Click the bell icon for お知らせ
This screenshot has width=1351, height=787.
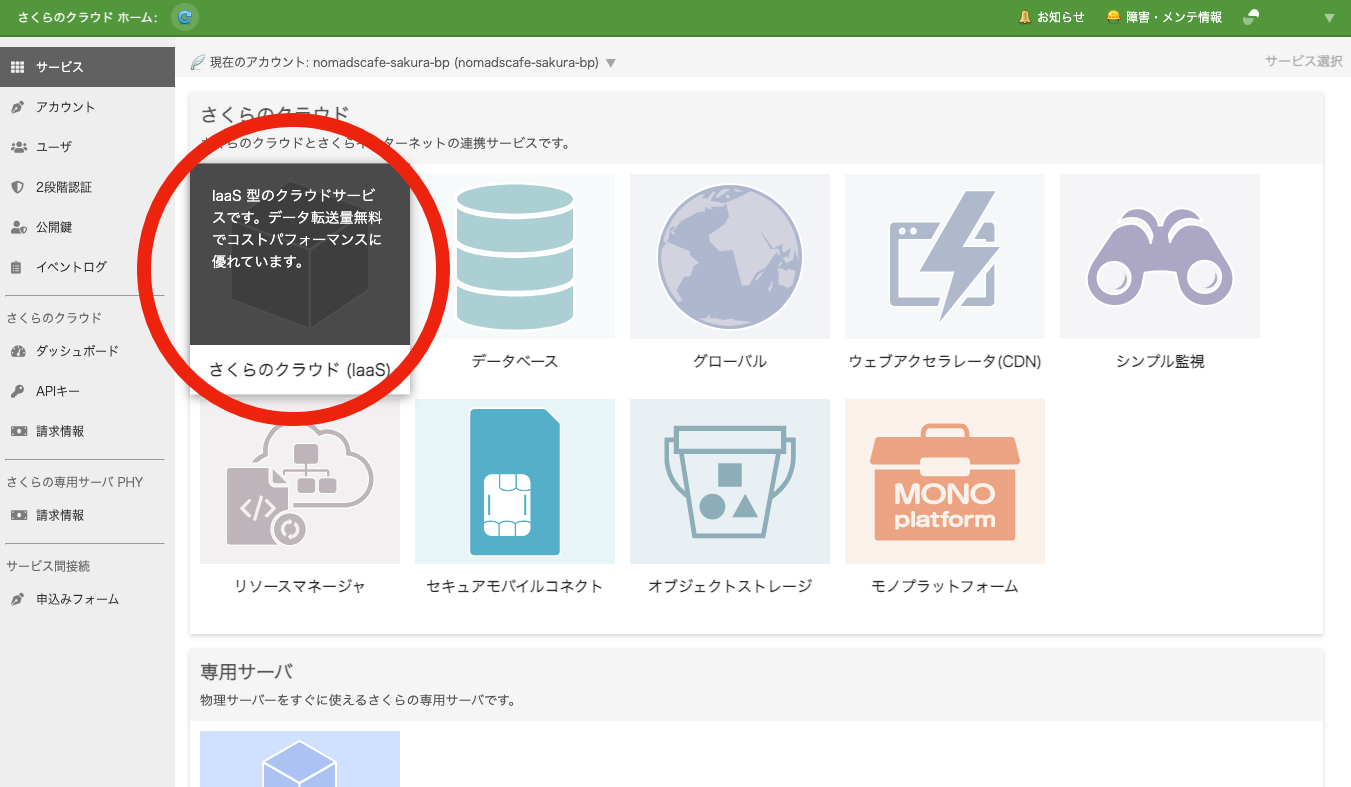coord(1024,17)
